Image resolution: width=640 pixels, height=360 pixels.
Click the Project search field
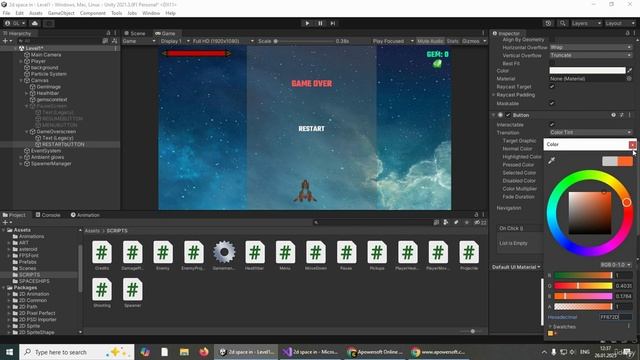[373, 222]
